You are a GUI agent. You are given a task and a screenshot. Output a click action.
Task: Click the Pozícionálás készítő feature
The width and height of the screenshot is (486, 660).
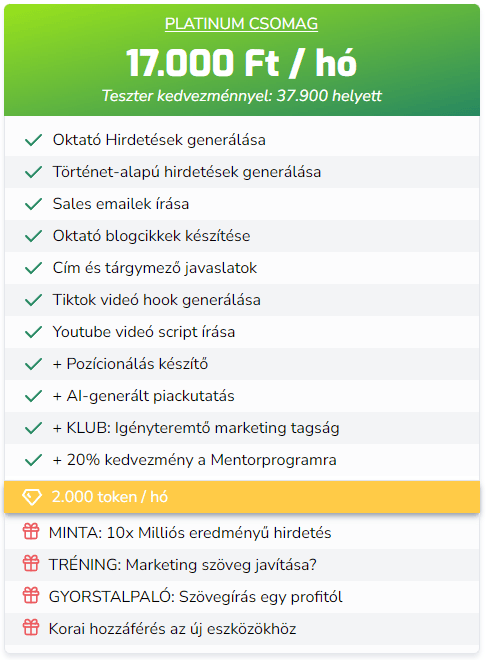point(130,364)
